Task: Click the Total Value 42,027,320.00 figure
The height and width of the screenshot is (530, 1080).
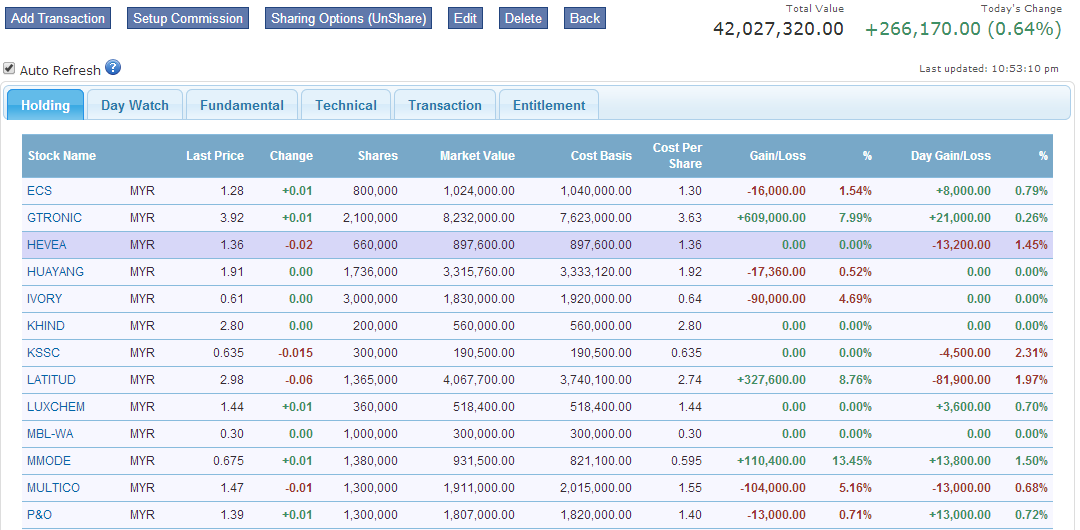Action: pyautogui.click(x=778, y=29)
